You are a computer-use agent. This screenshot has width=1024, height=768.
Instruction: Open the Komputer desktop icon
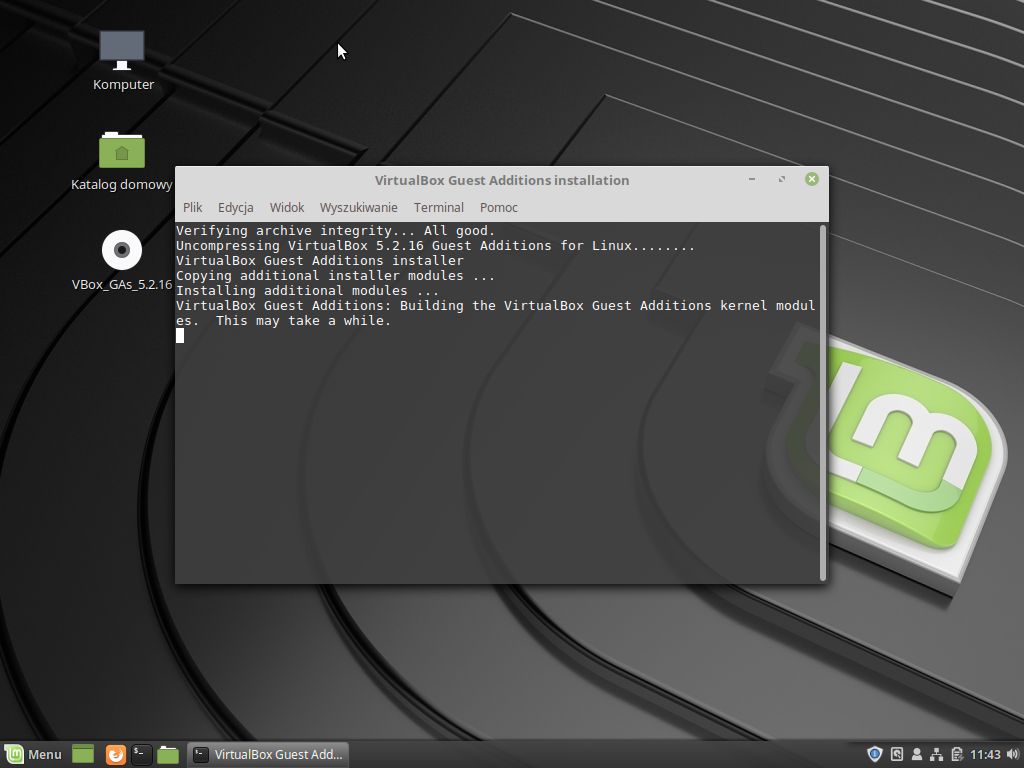pos(122,50)
